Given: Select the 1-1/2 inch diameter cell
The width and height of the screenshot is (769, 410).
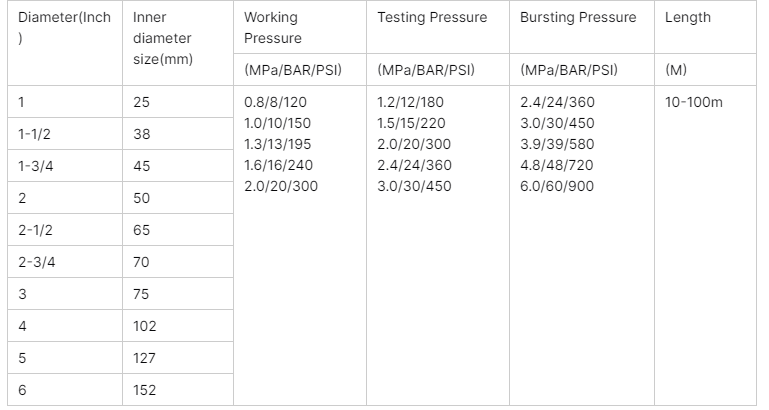Looking at the screenshot, I should (65, 134).
